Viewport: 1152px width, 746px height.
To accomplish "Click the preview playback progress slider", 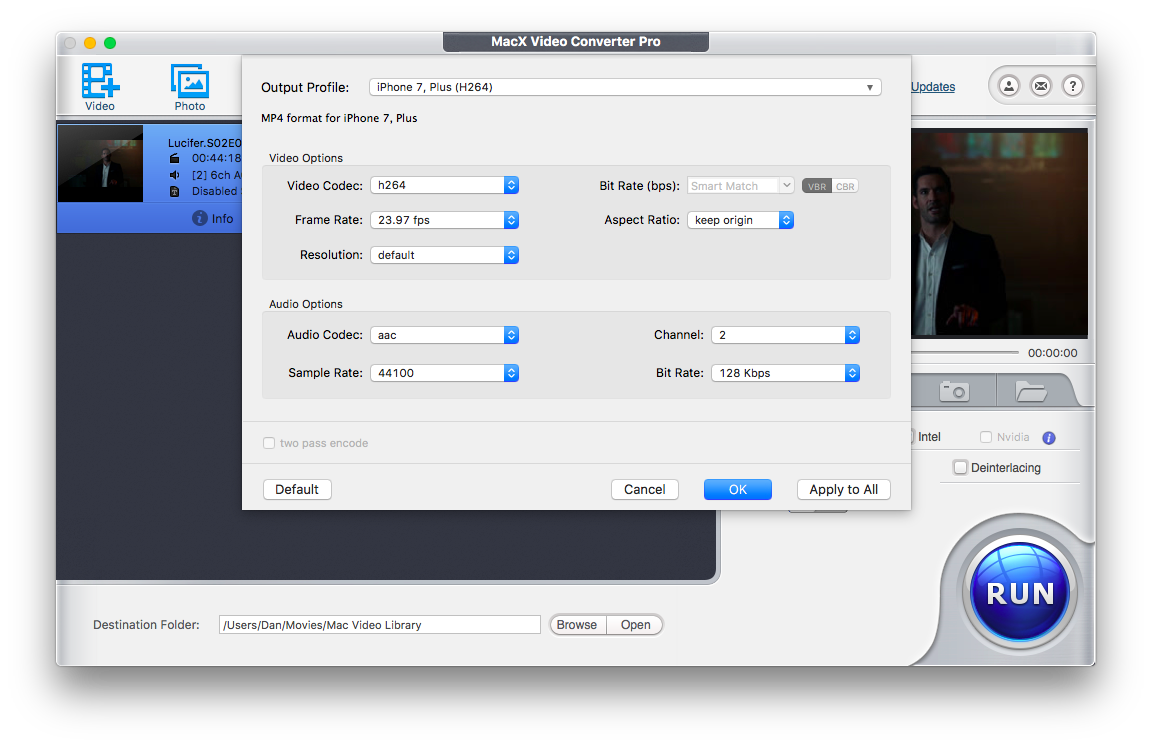I will click(965, 353).
